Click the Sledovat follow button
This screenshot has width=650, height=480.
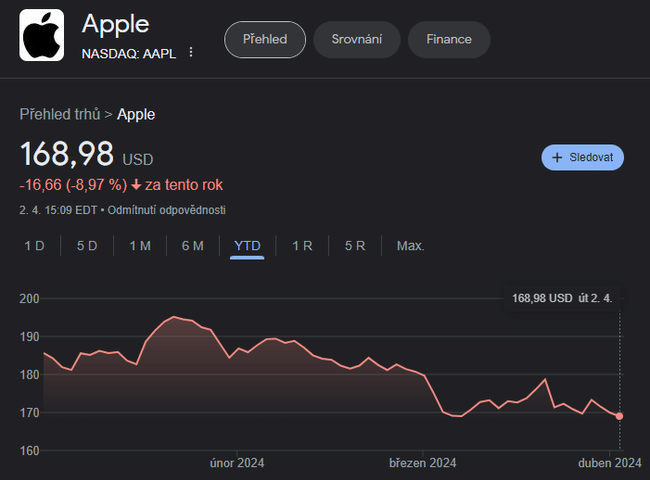coord(583,158)
